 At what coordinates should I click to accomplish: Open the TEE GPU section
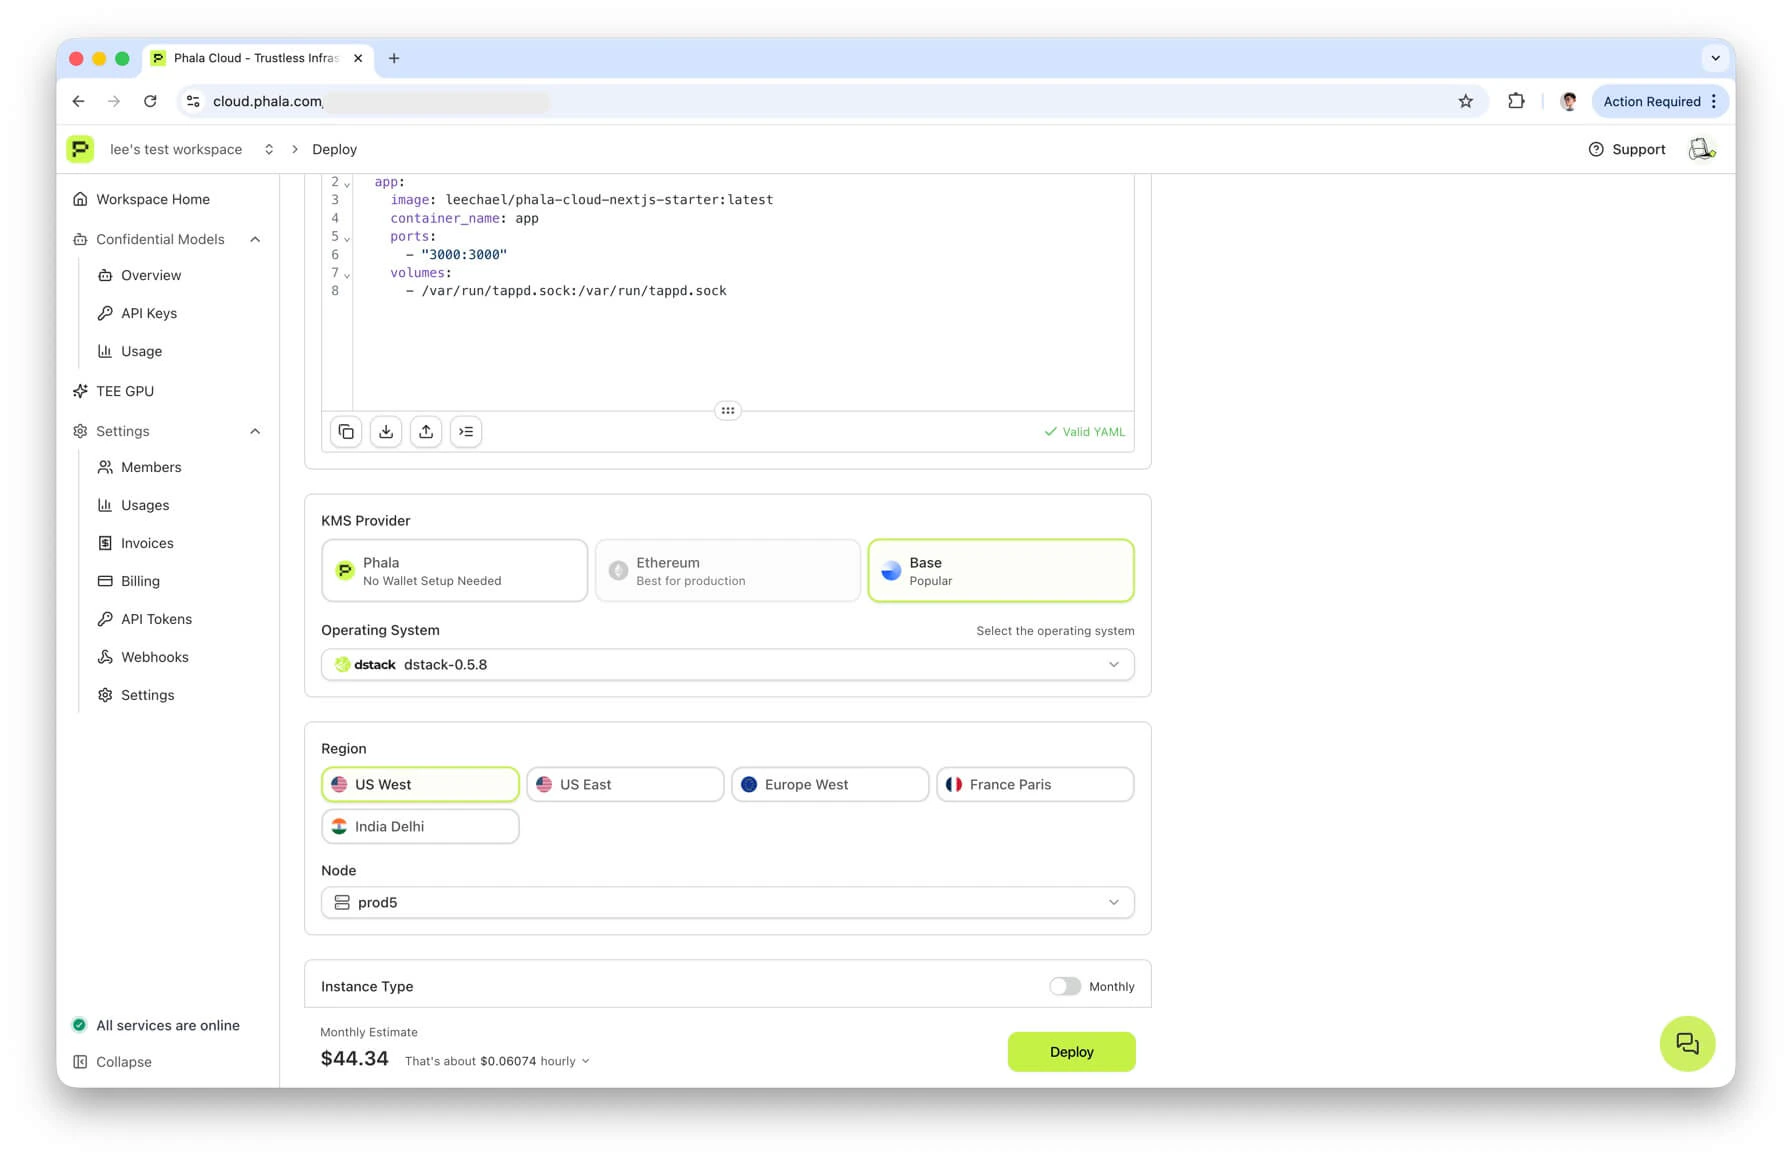[x=126, y=391]
